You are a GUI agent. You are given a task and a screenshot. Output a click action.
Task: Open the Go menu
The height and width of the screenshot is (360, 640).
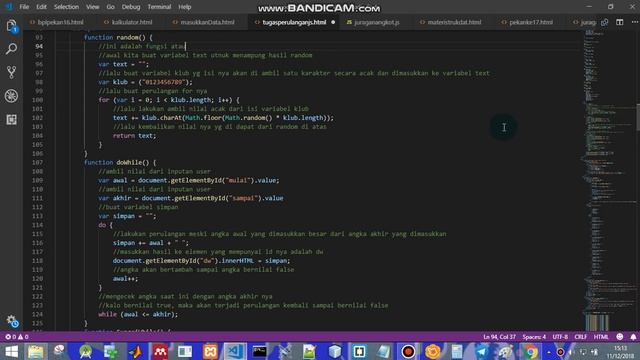[110, 7]
